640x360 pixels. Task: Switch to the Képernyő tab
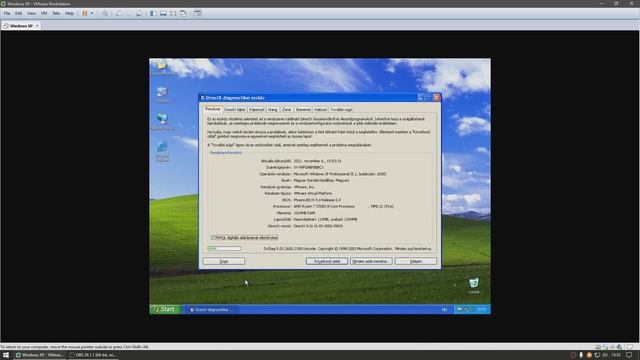tap(257, 109)
